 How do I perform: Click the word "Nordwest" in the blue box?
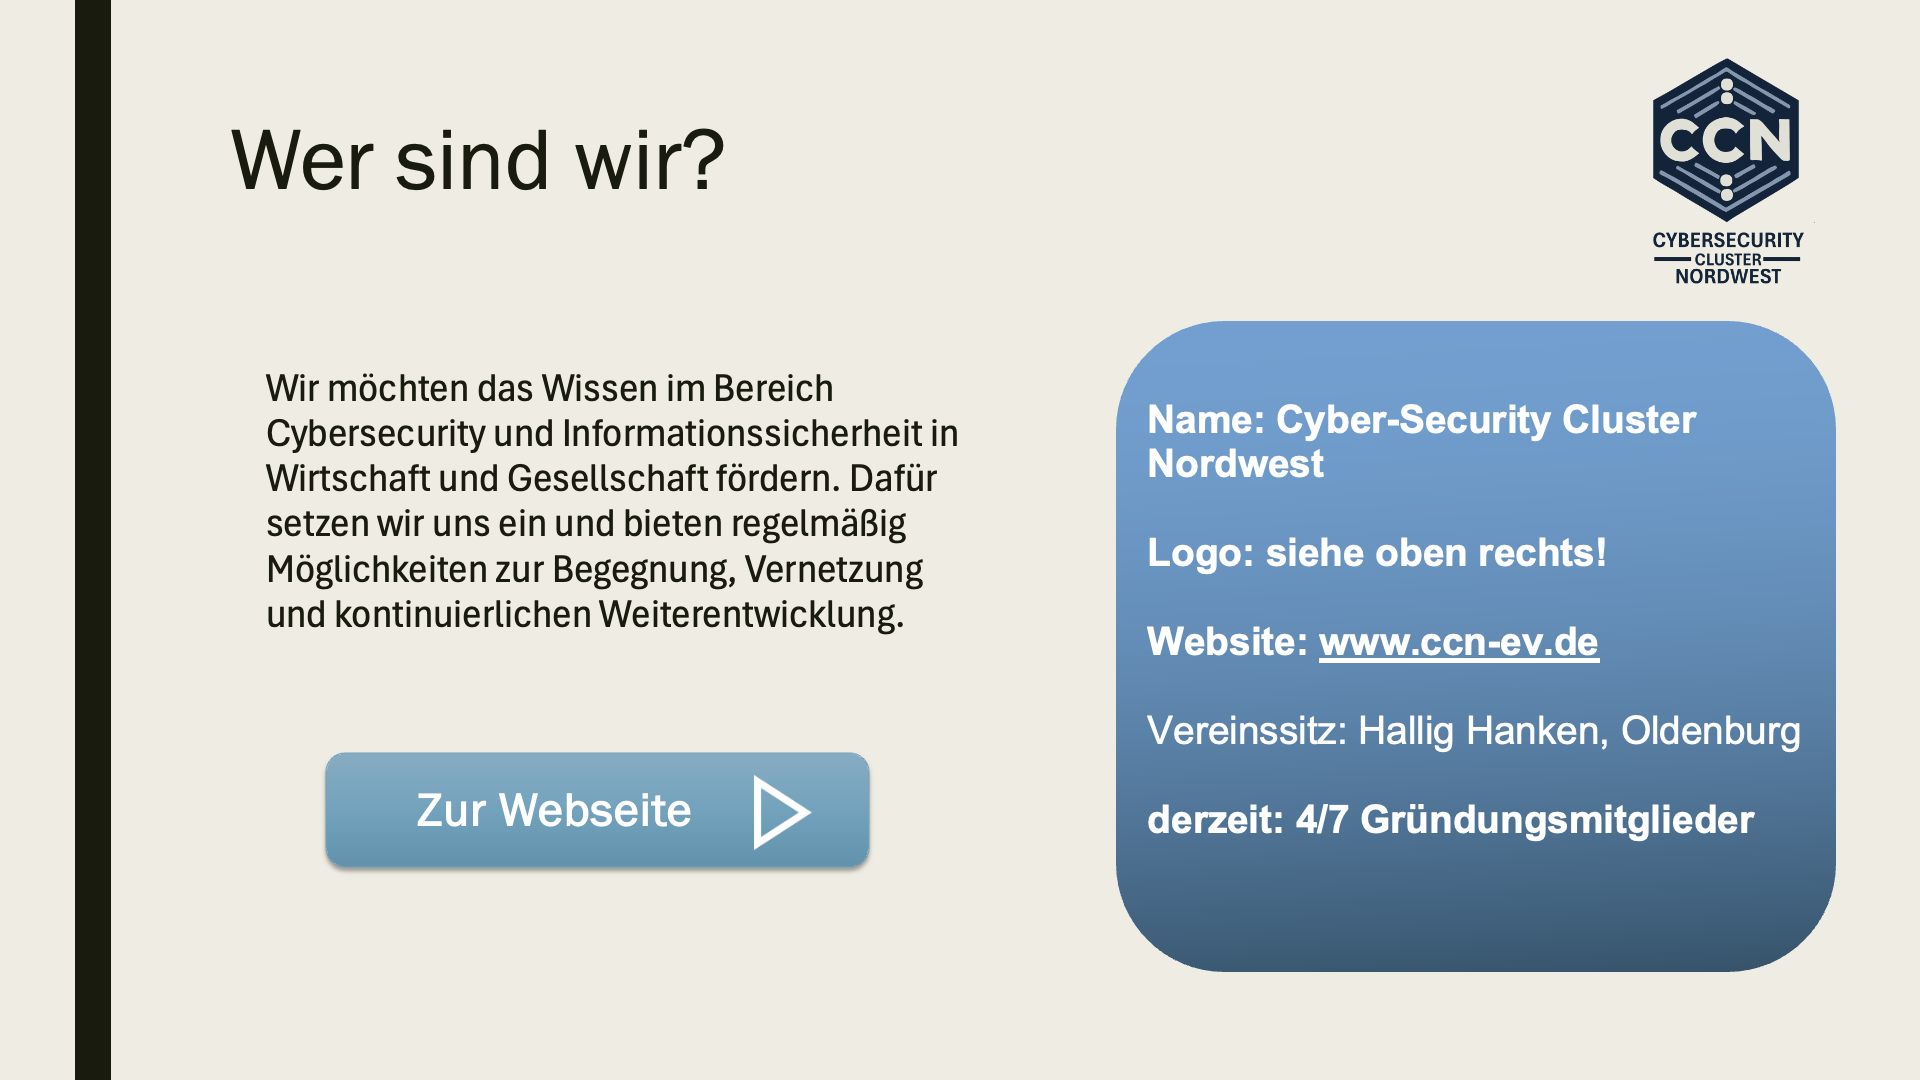click(1235, 464)
